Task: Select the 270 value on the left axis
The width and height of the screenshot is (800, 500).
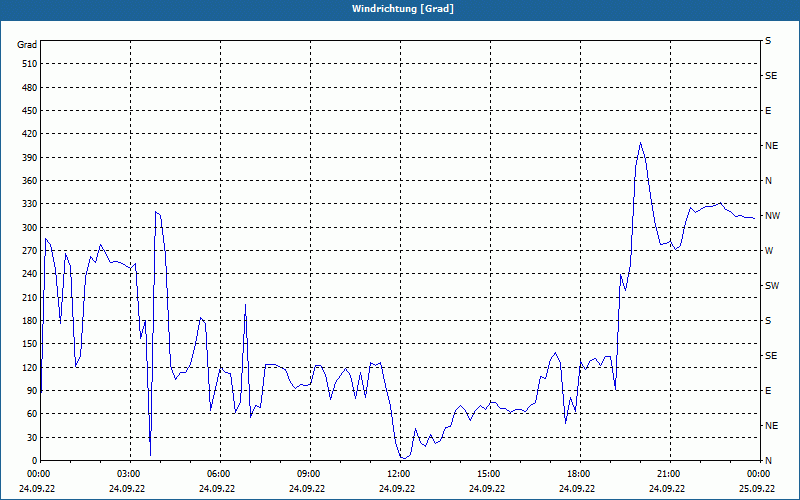Action: click(x=29, y=251)
